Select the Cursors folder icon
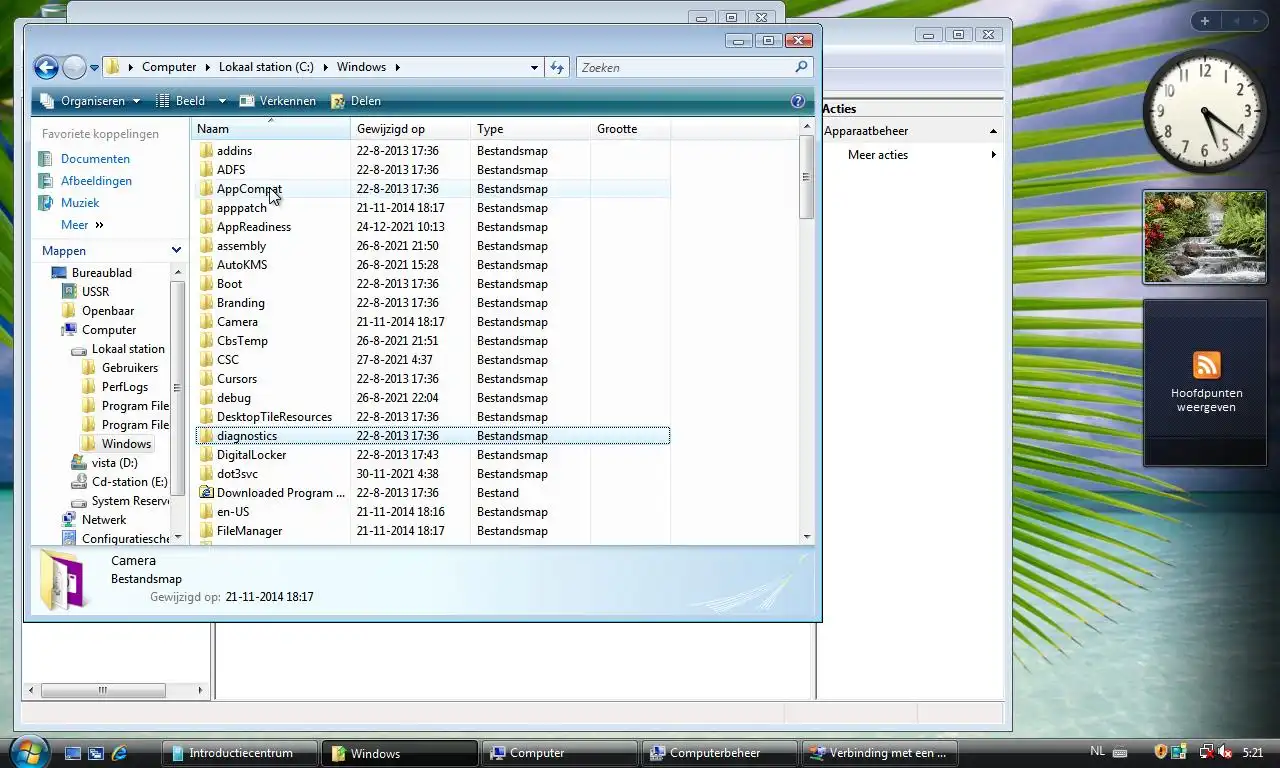Screen dimensions: 1280x768 point(206,379)
